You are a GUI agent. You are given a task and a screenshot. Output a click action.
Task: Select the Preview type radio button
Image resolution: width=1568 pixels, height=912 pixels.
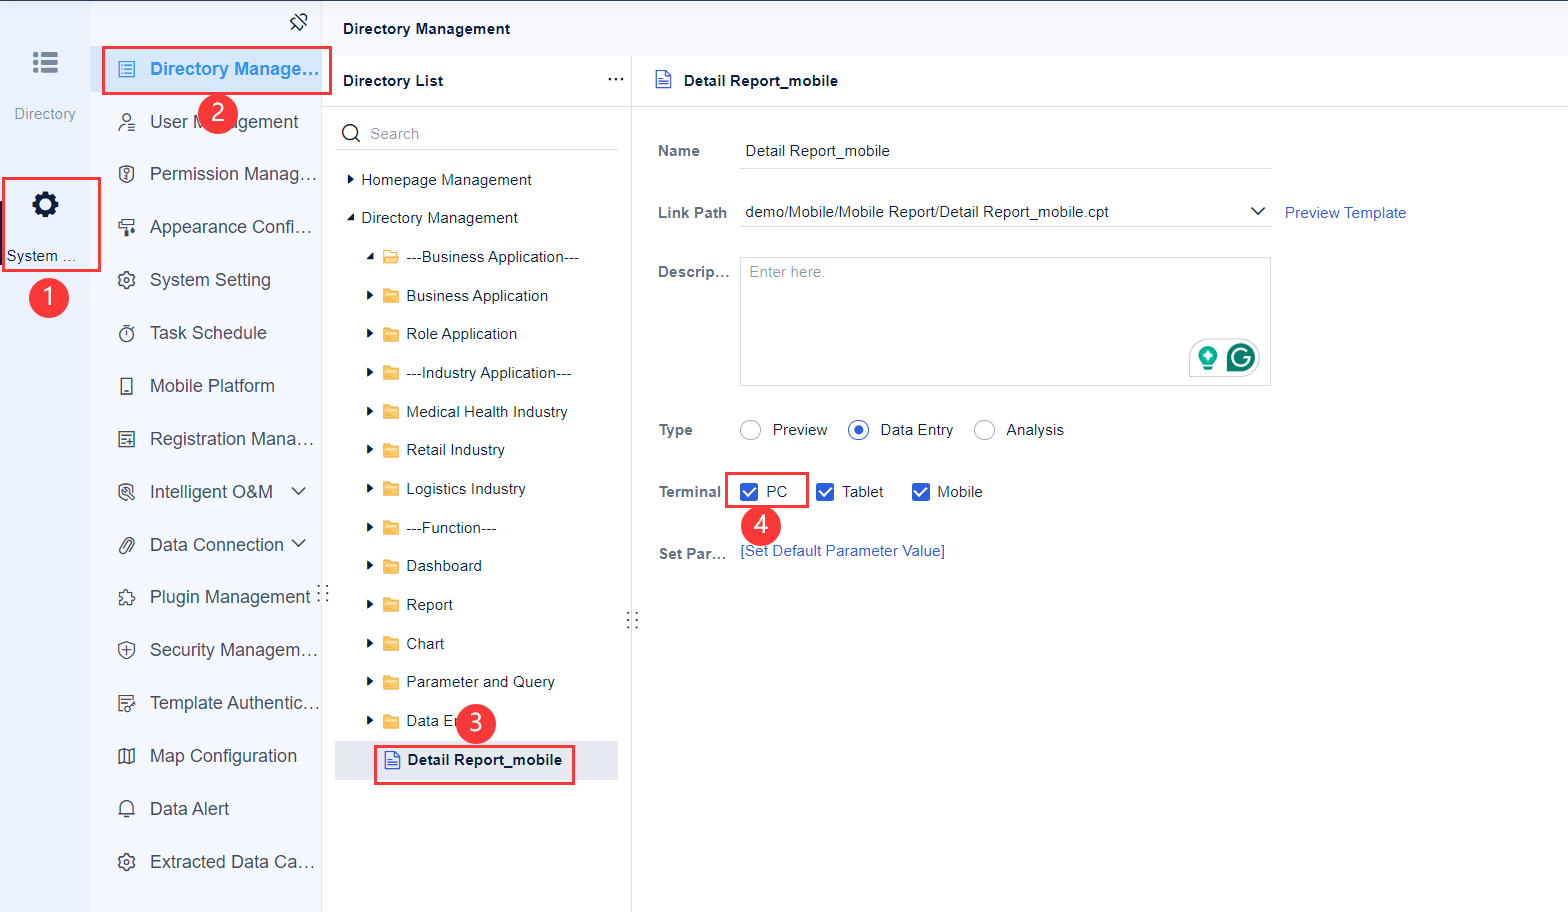click(751, 430)
